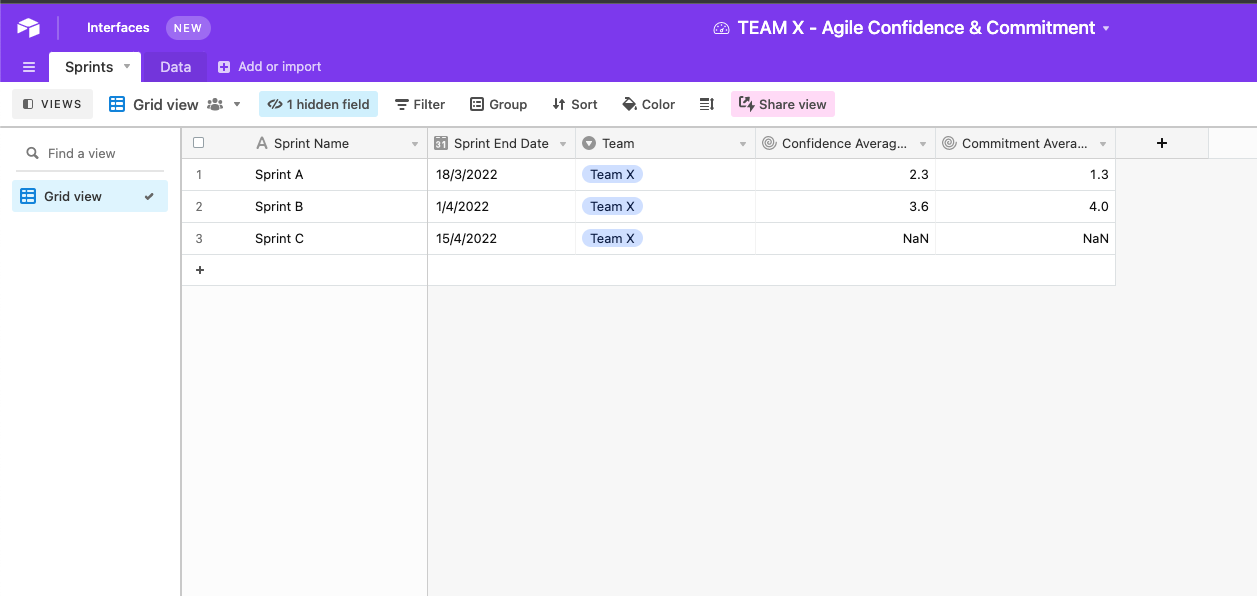The height and width of the screenshot is (596, 1257).
Task: Open the Sort options
Action: click(575, 104)
